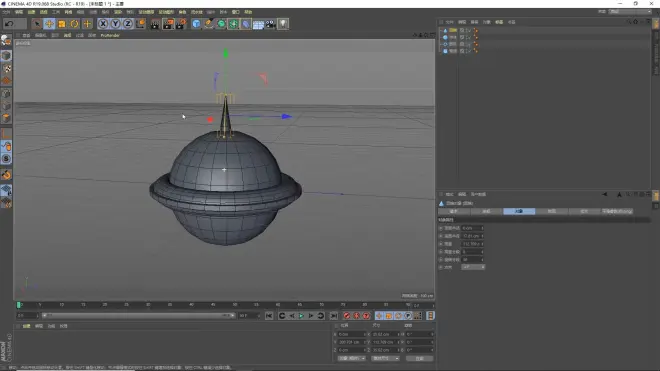
Task: Click the Apply button in coordinates panel
Action: 419,358
